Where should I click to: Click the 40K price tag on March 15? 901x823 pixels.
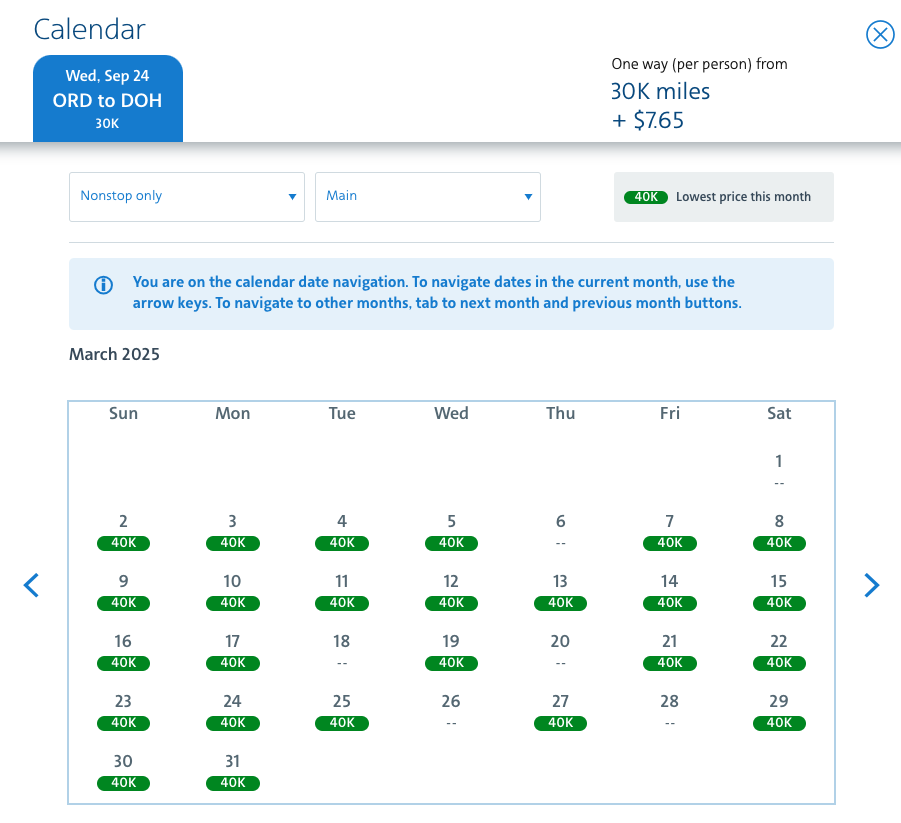tap(778, 603)
